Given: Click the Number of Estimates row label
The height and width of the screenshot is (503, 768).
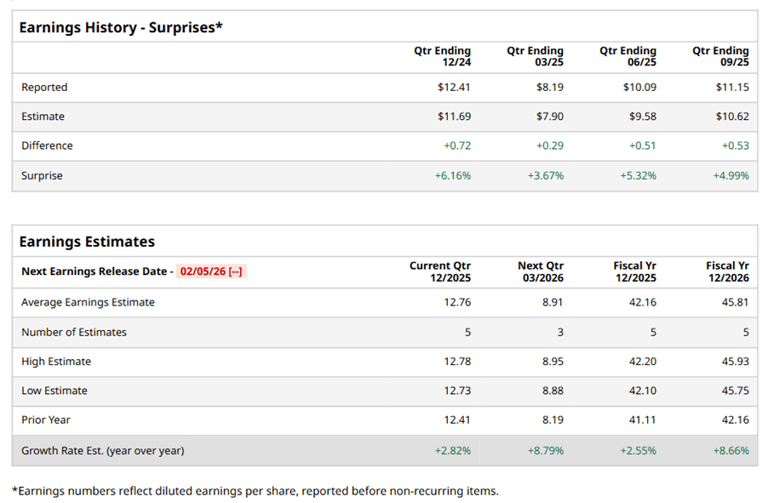Looking at the screenshot, I should [74, 331].
